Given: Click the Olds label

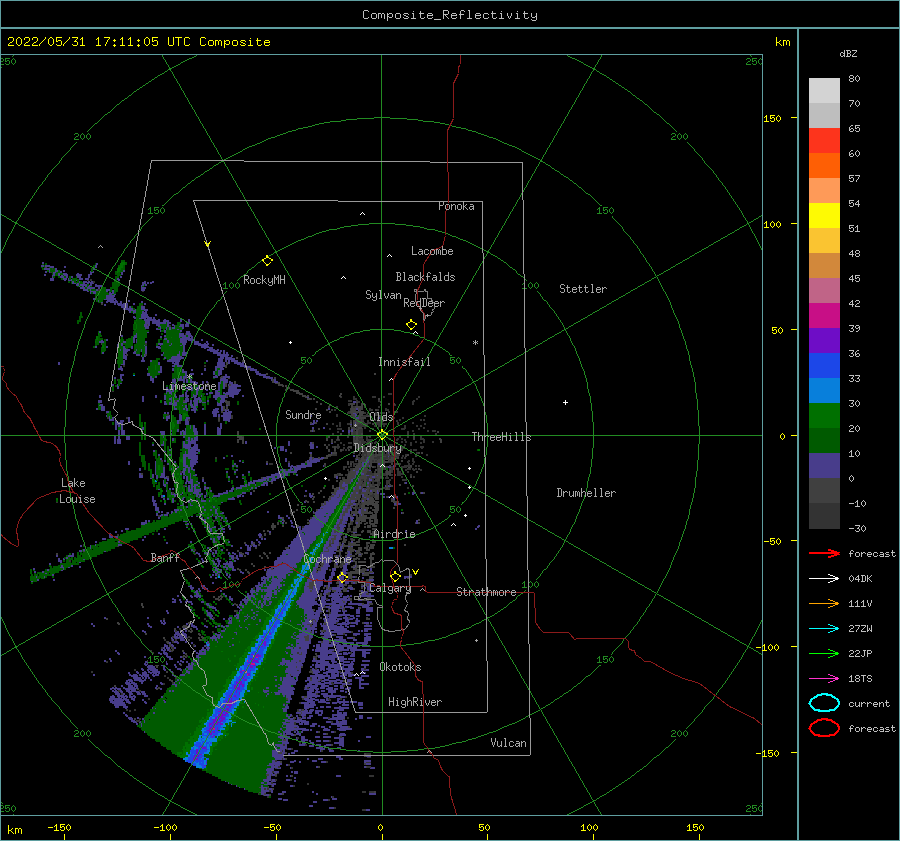Looking at the screenshot, I should tap(381, 417).
